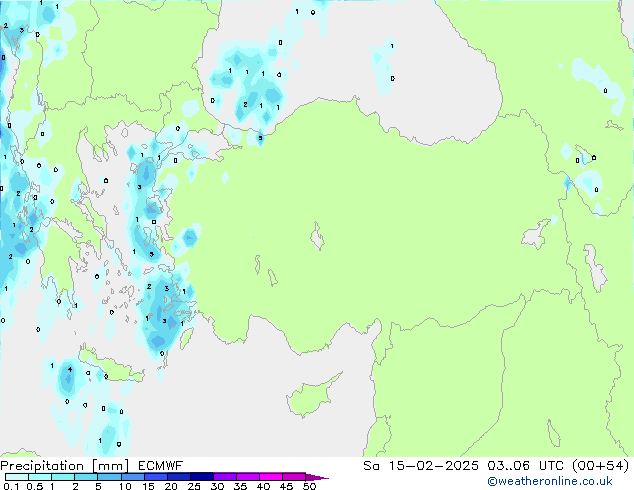Click the legend label "0.5"

click(35, 486)
